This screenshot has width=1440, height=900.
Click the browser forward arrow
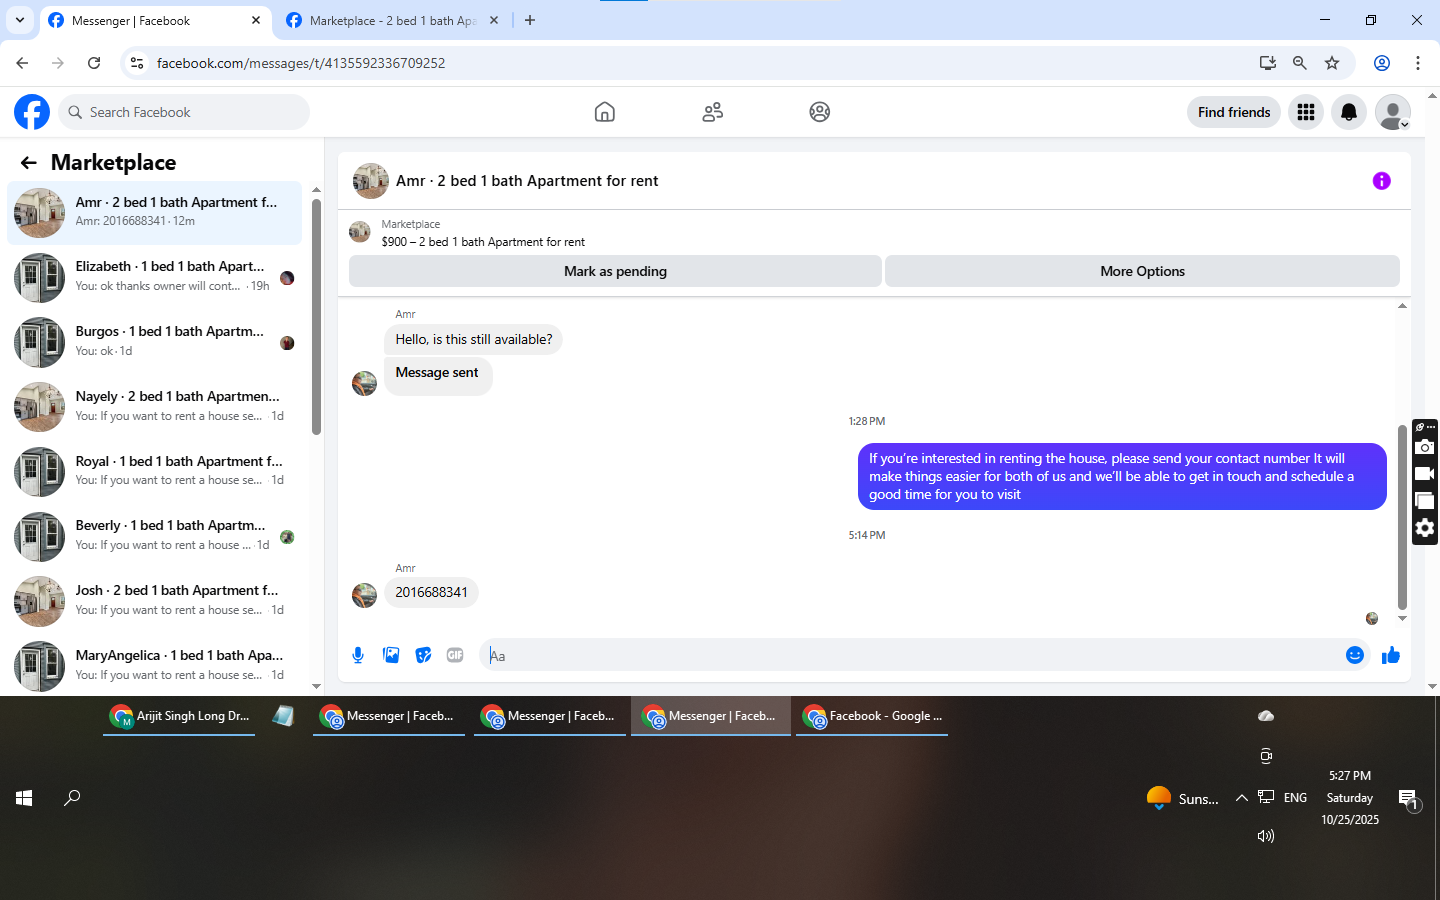[58, 63]
